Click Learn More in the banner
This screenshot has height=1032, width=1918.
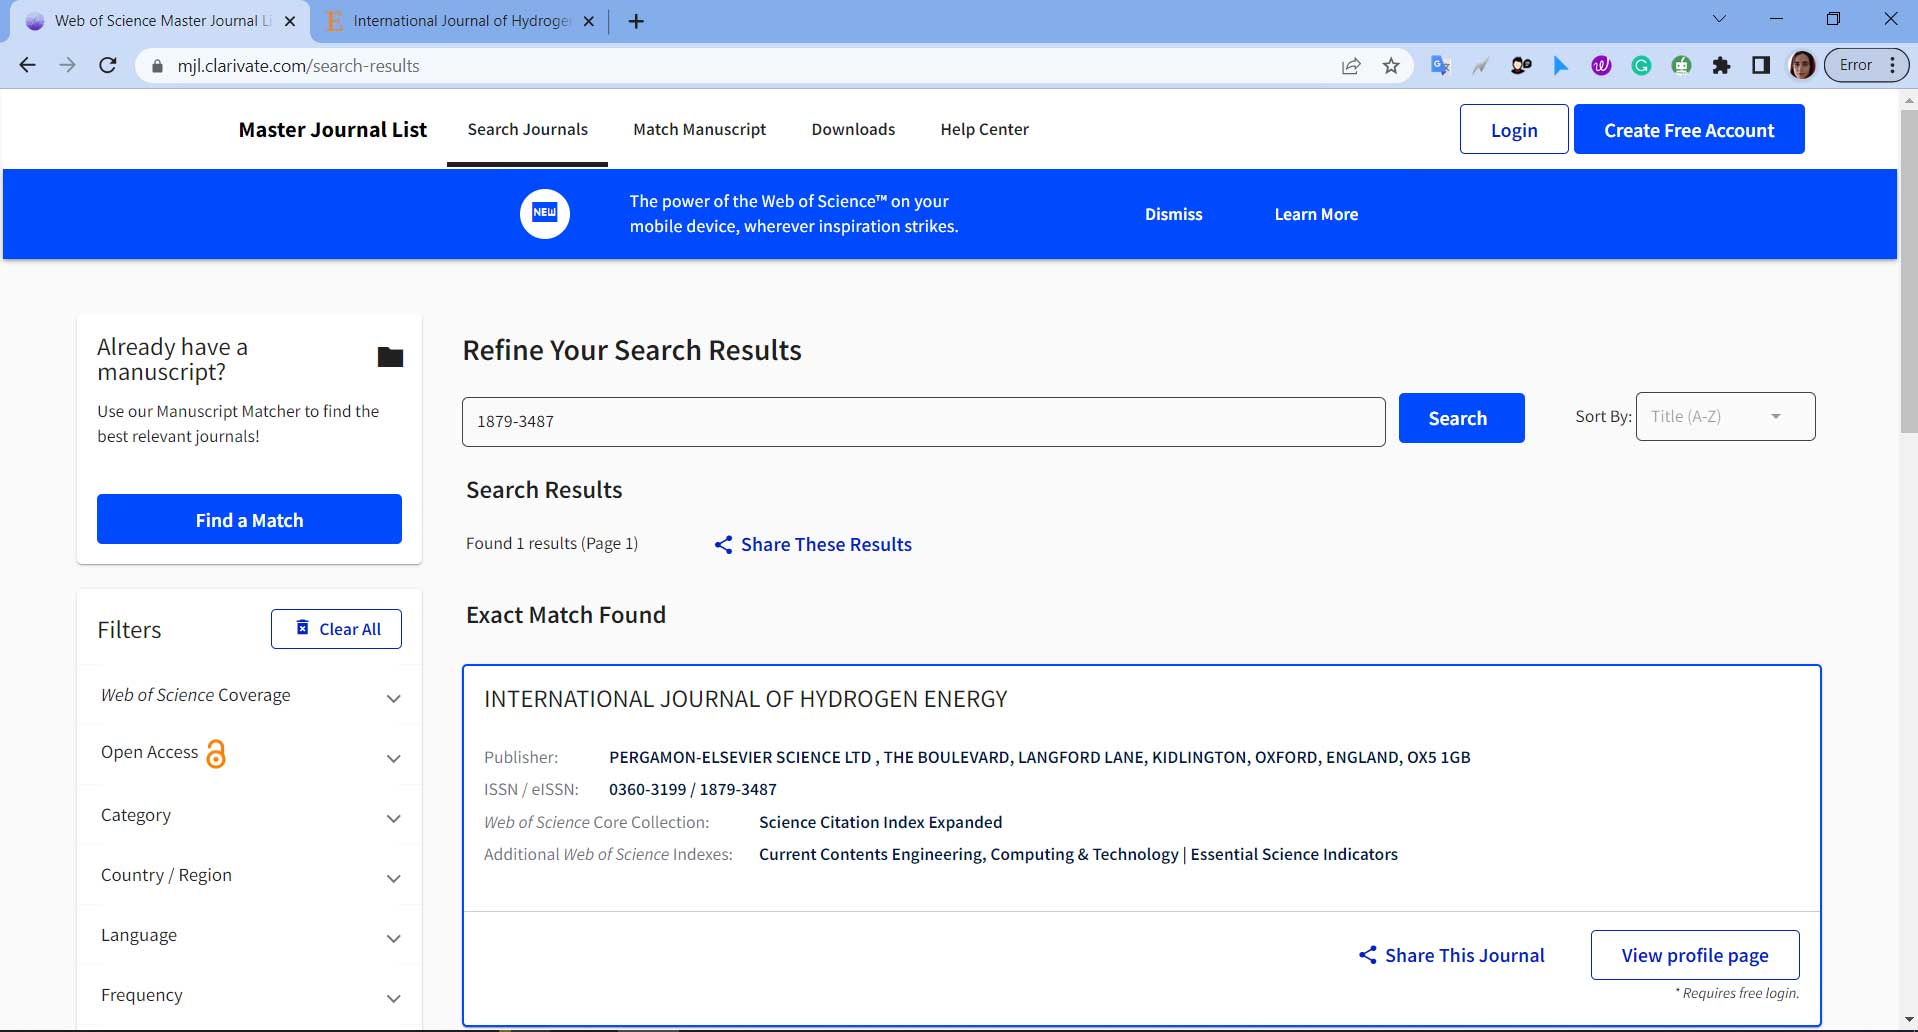pyautogui.click(x=1316, y=214)
